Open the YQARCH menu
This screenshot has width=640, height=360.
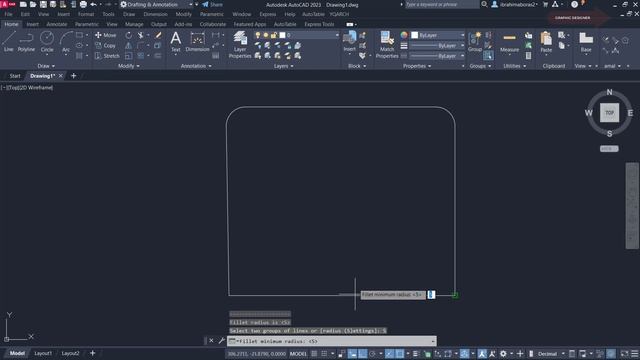[x=339, y=14]
